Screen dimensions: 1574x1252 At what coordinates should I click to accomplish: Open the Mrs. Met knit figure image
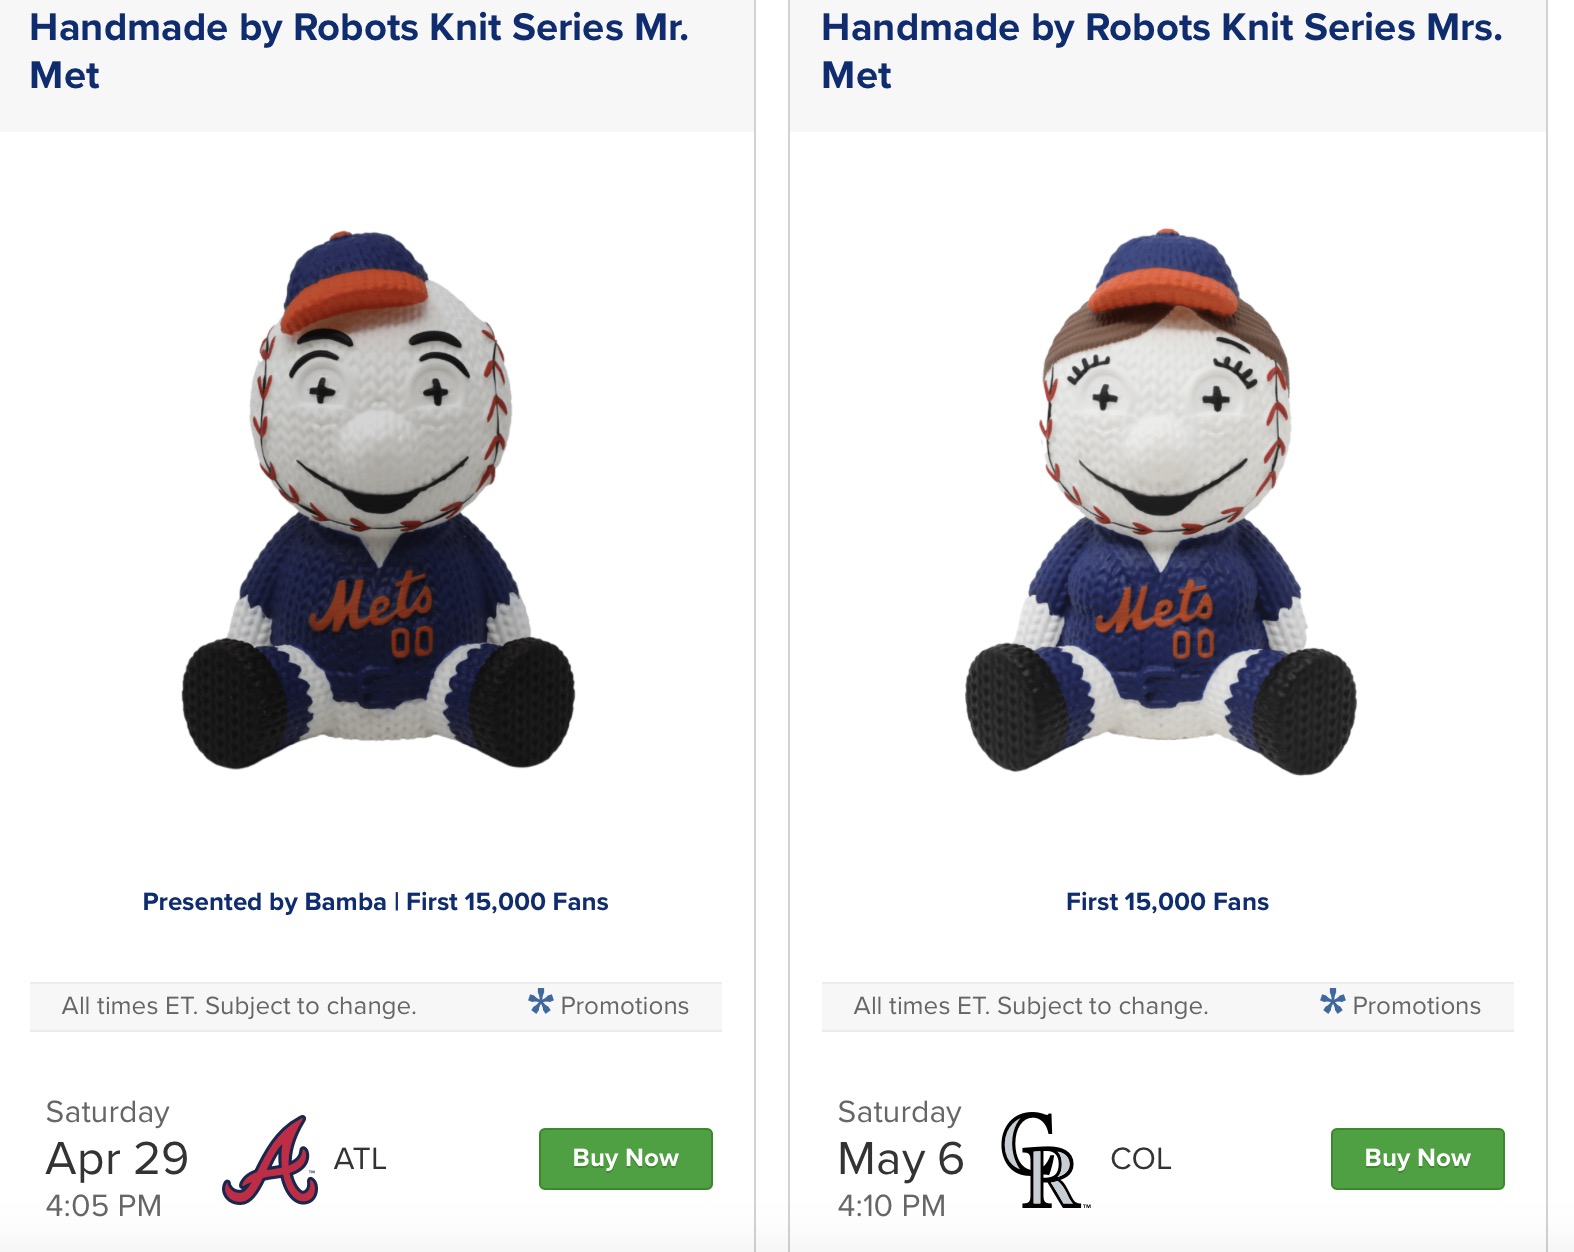(1162, 502)
